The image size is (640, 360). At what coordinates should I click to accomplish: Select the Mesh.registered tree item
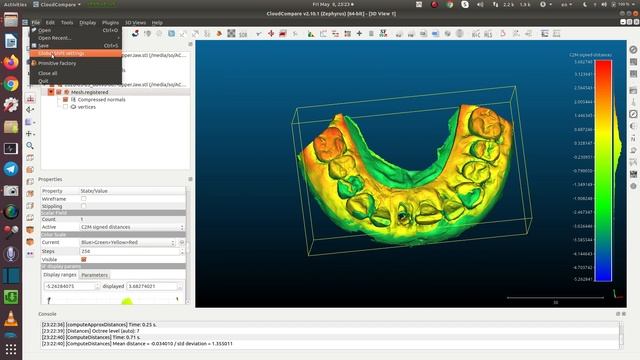89,92
